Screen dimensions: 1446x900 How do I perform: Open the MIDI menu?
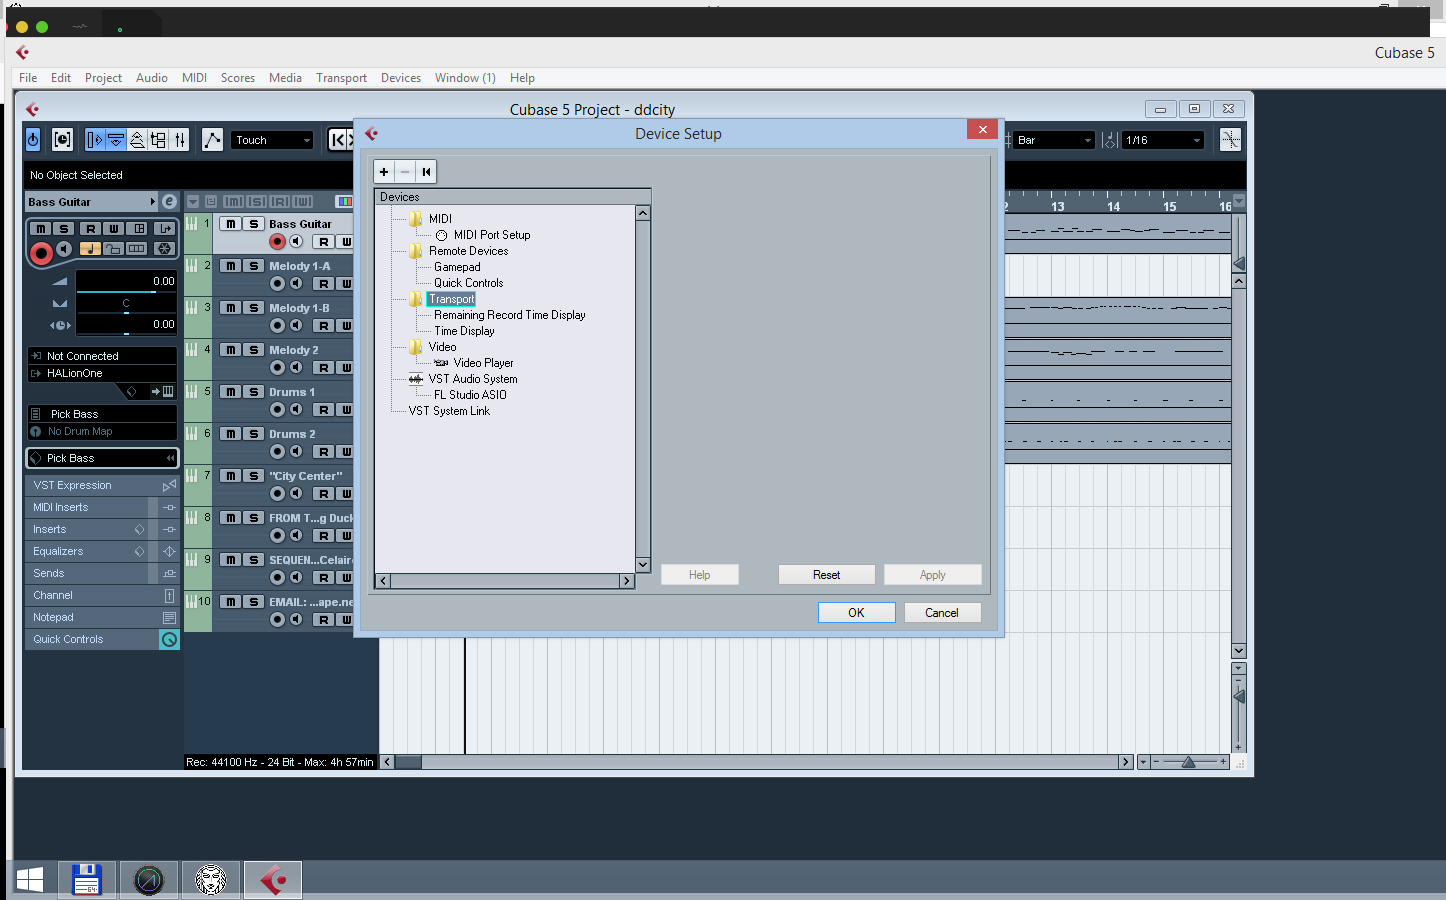[194, 78]
